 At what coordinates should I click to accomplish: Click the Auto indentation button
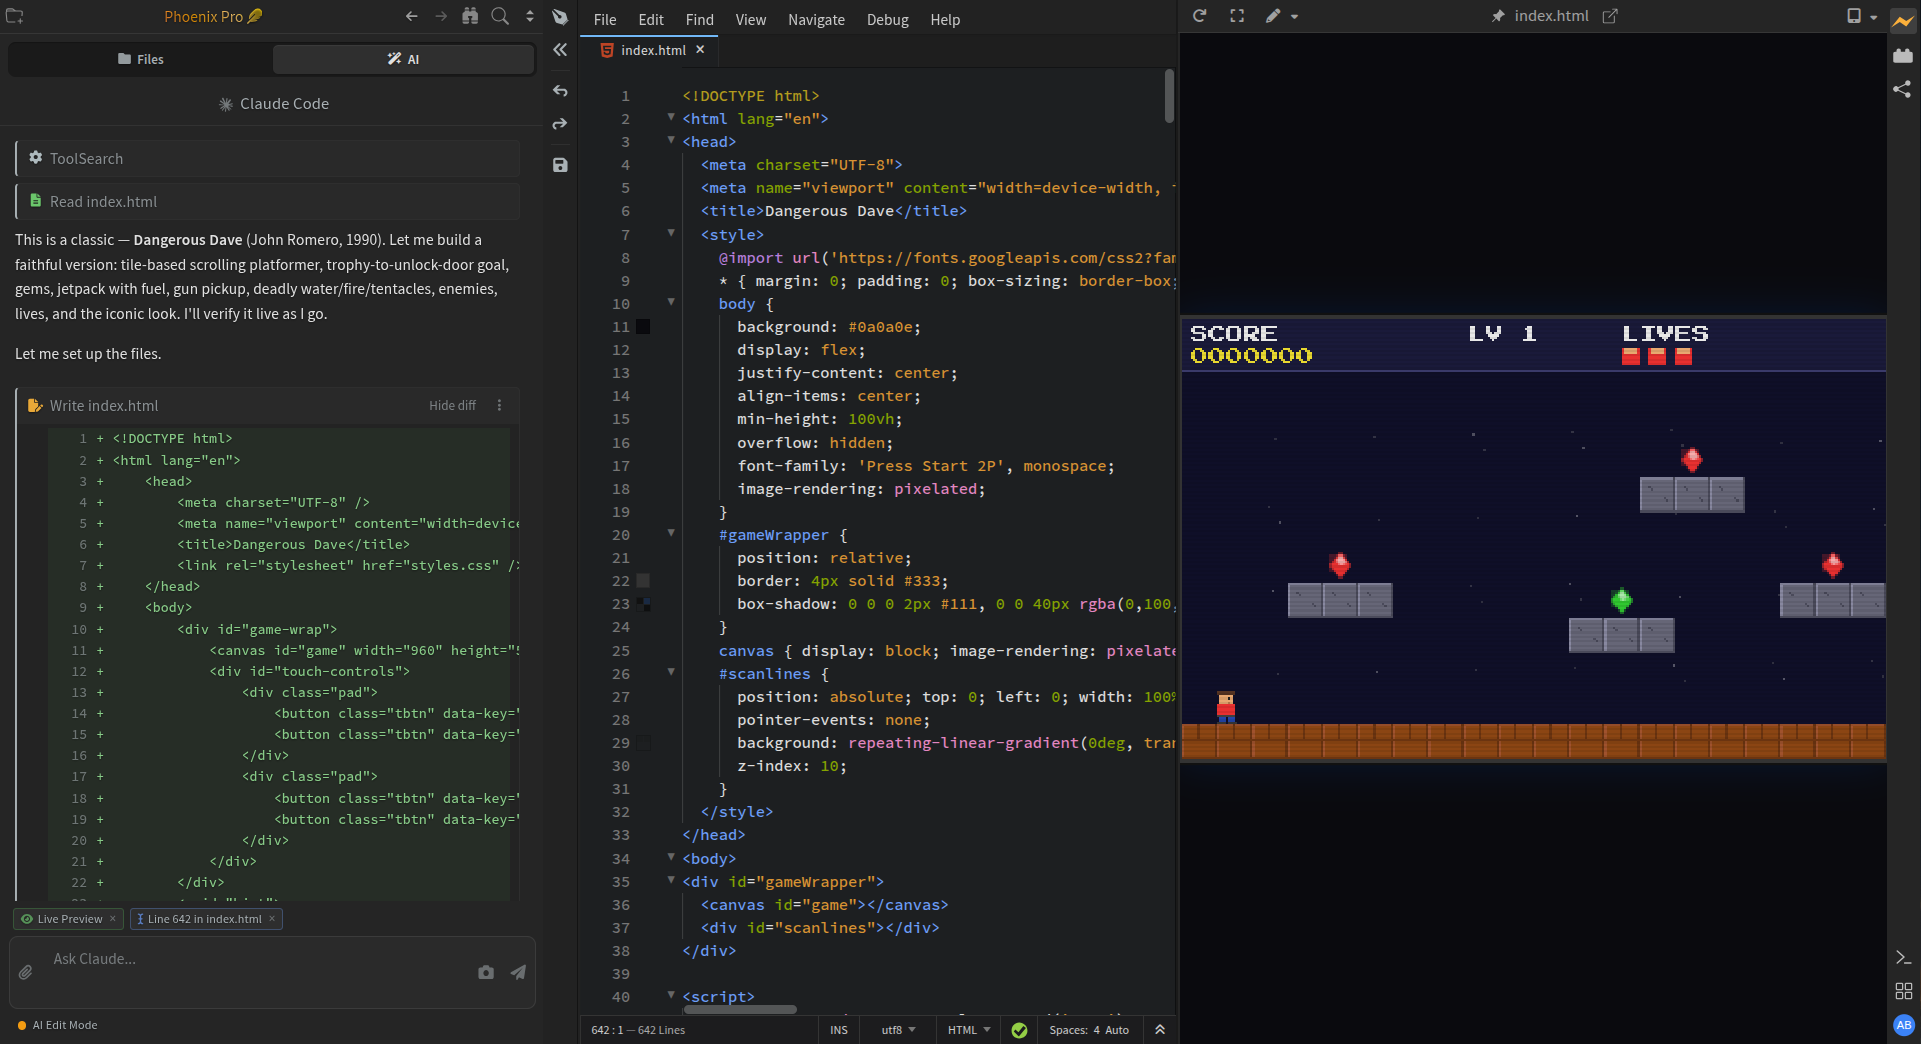pos(1117,1030)
